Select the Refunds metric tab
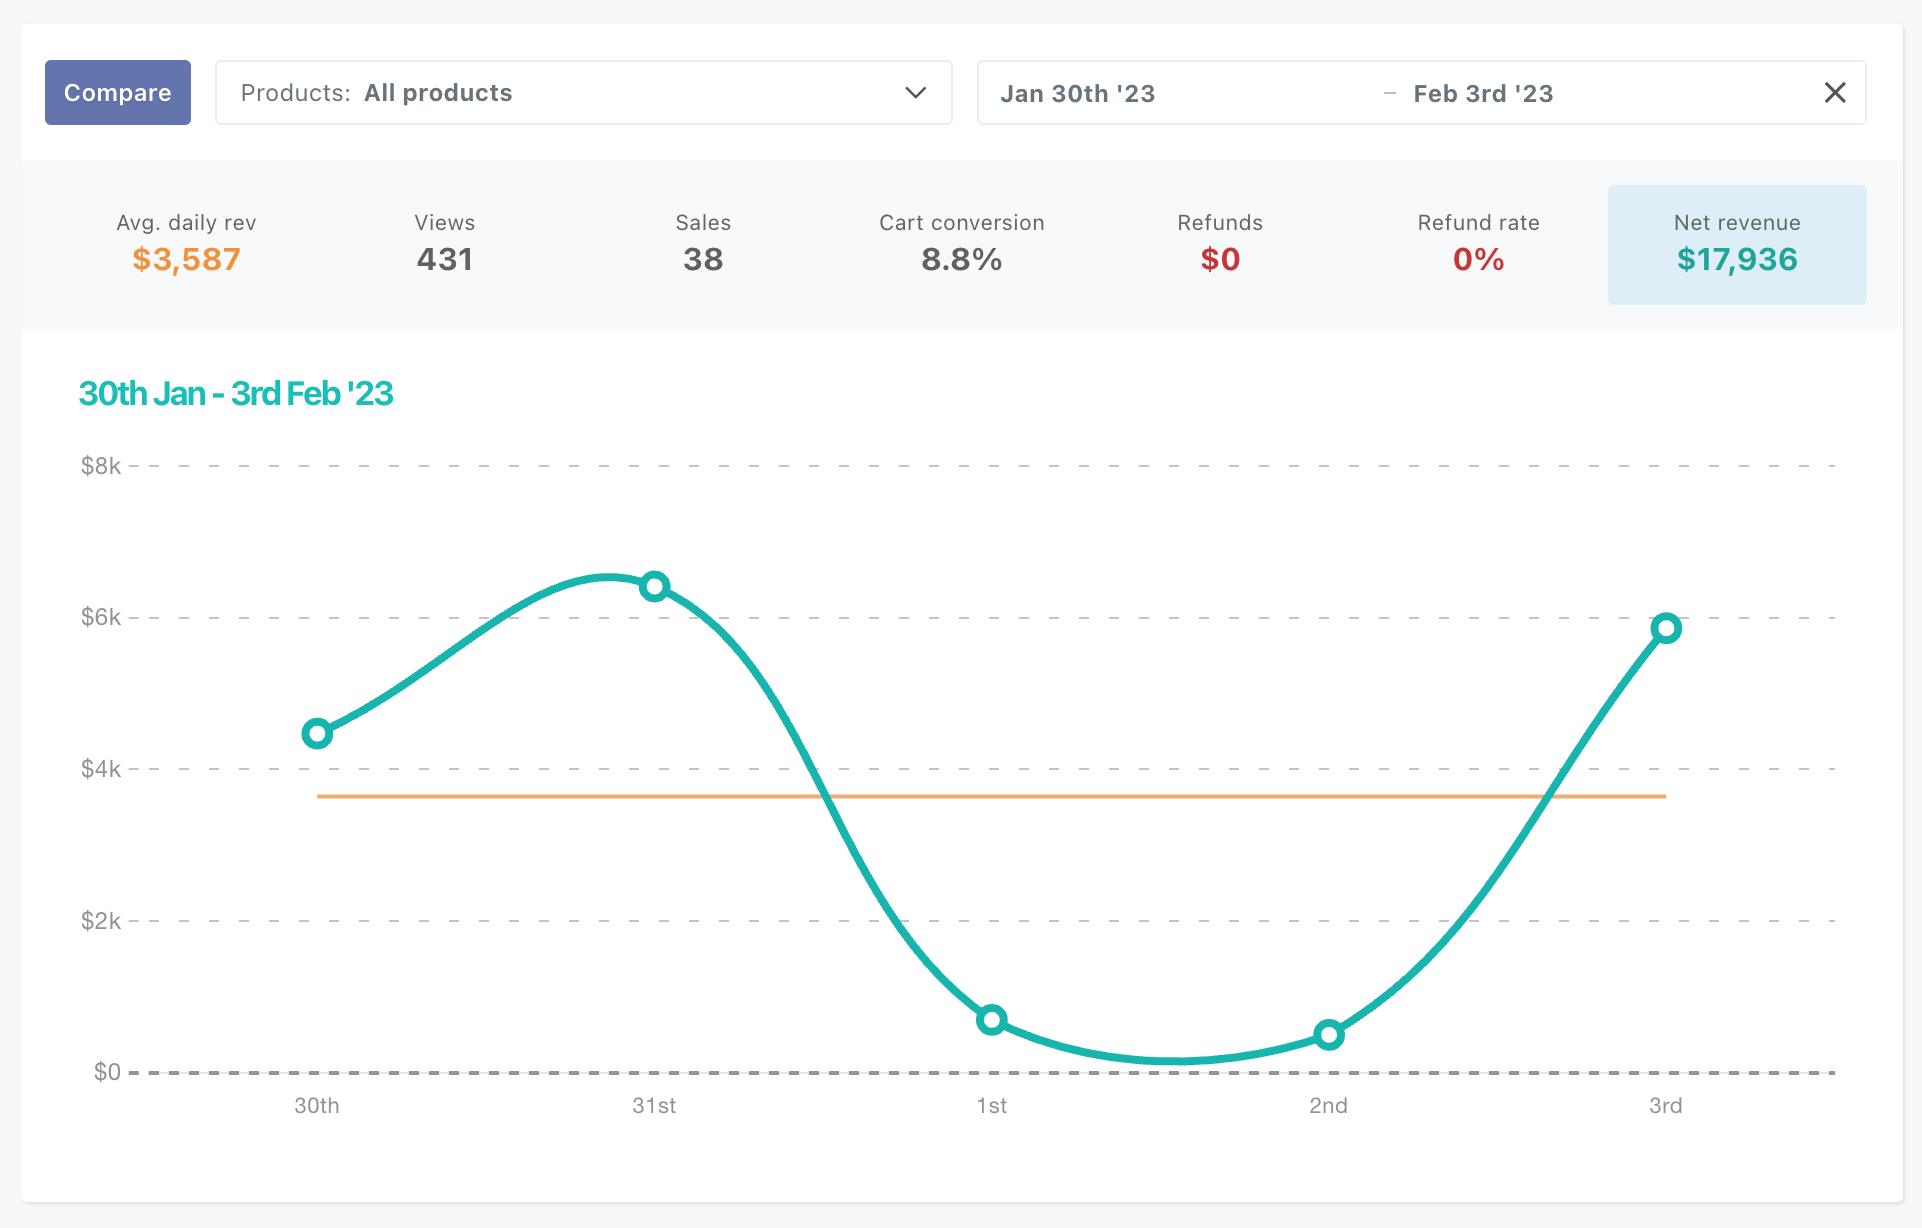 pos(1220,244)
